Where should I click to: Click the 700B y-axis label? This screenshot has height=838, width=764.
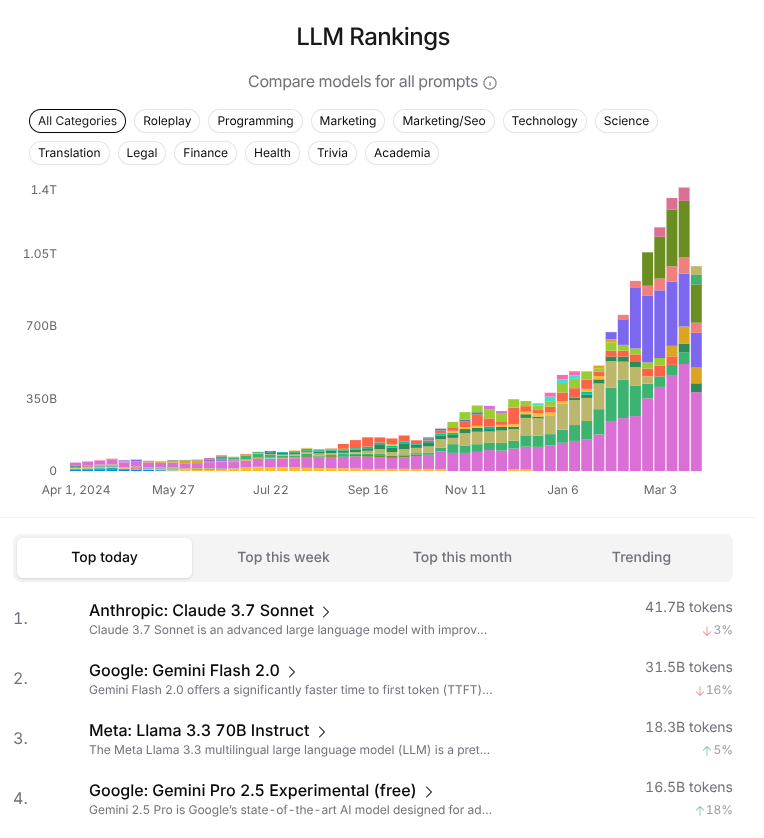pyautogui.click(x=41, y=325)
